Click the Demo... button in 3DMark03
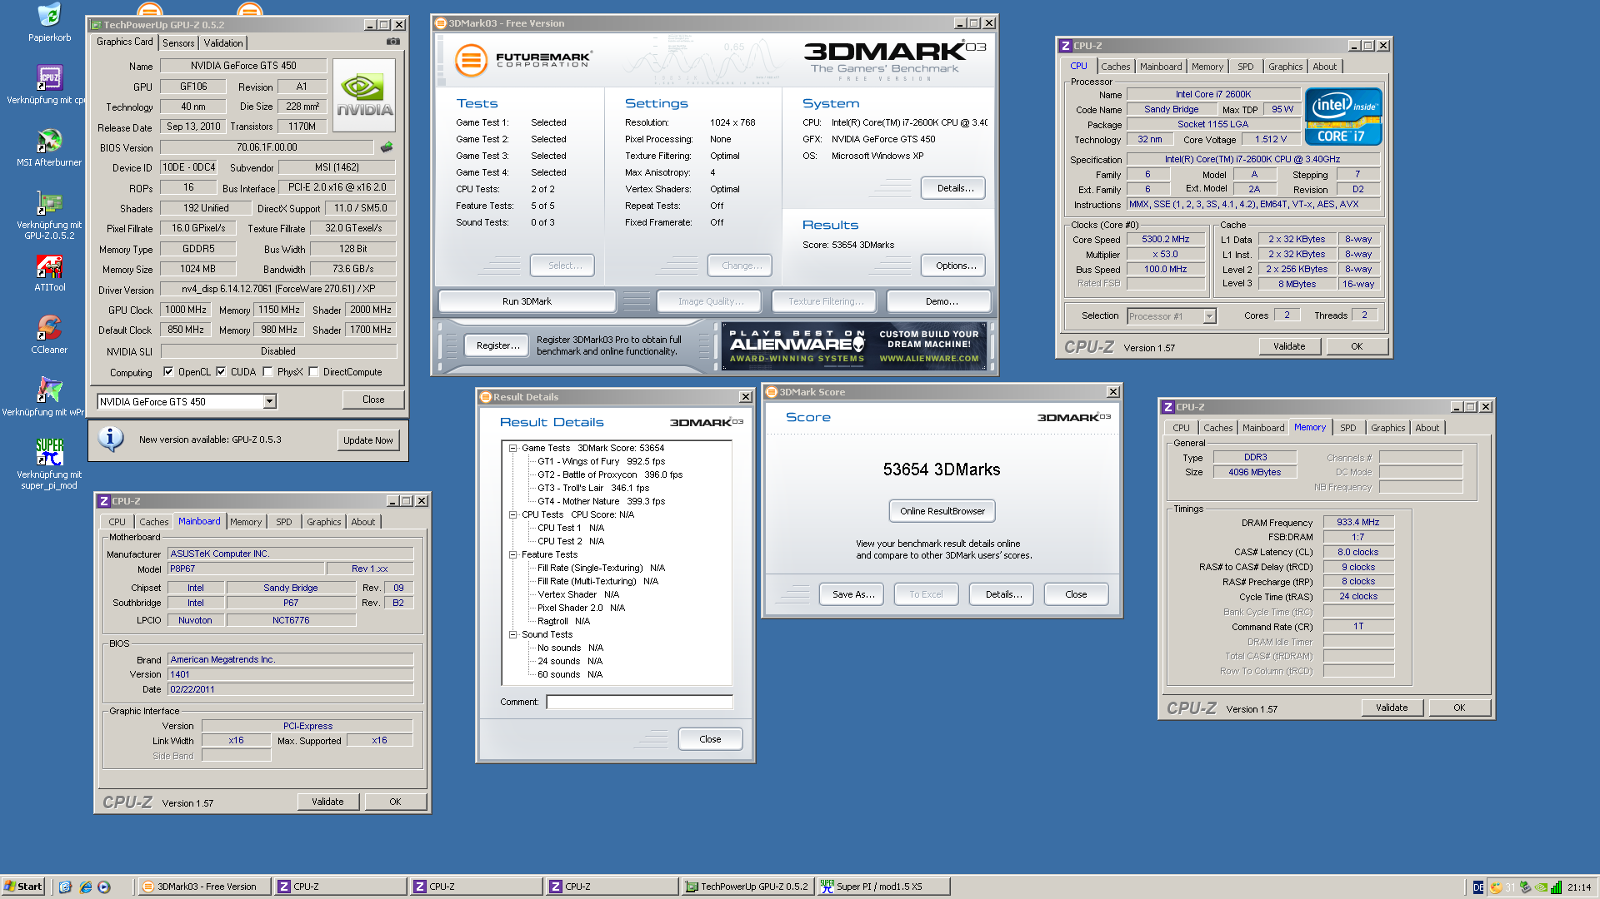The height and width of the screenshot is (899, 1600). (x=941, y=301)
